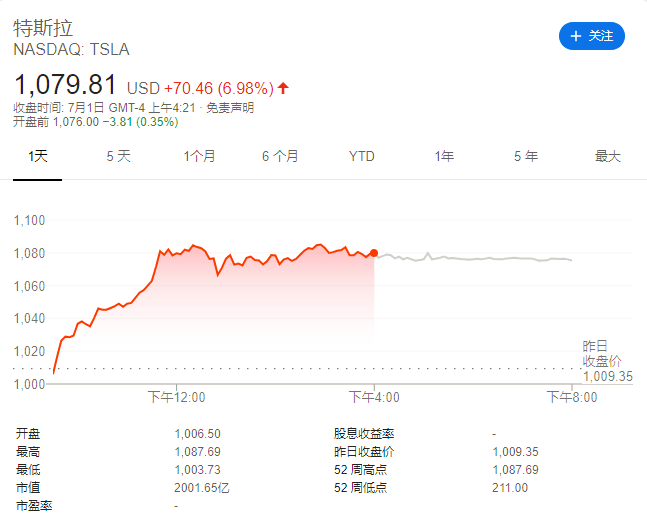Open the 免责声明 disclaimer link
The image size is (647, 524).
(x=230, y=107)
